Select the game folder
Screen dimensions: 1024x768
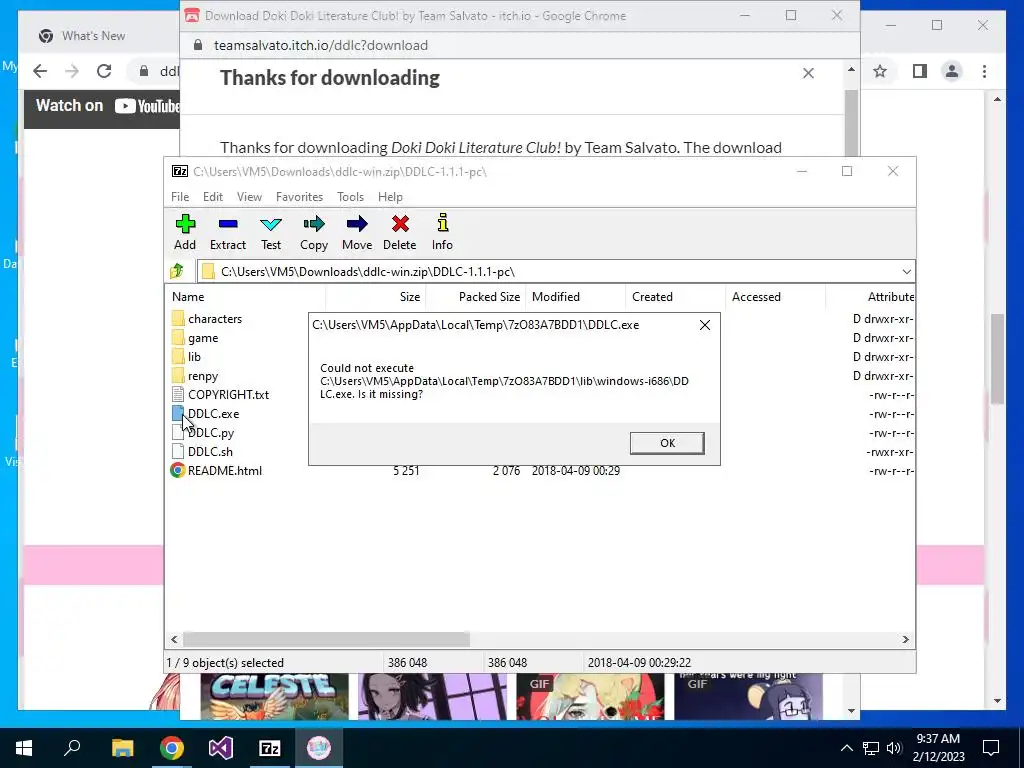point(195,338)
